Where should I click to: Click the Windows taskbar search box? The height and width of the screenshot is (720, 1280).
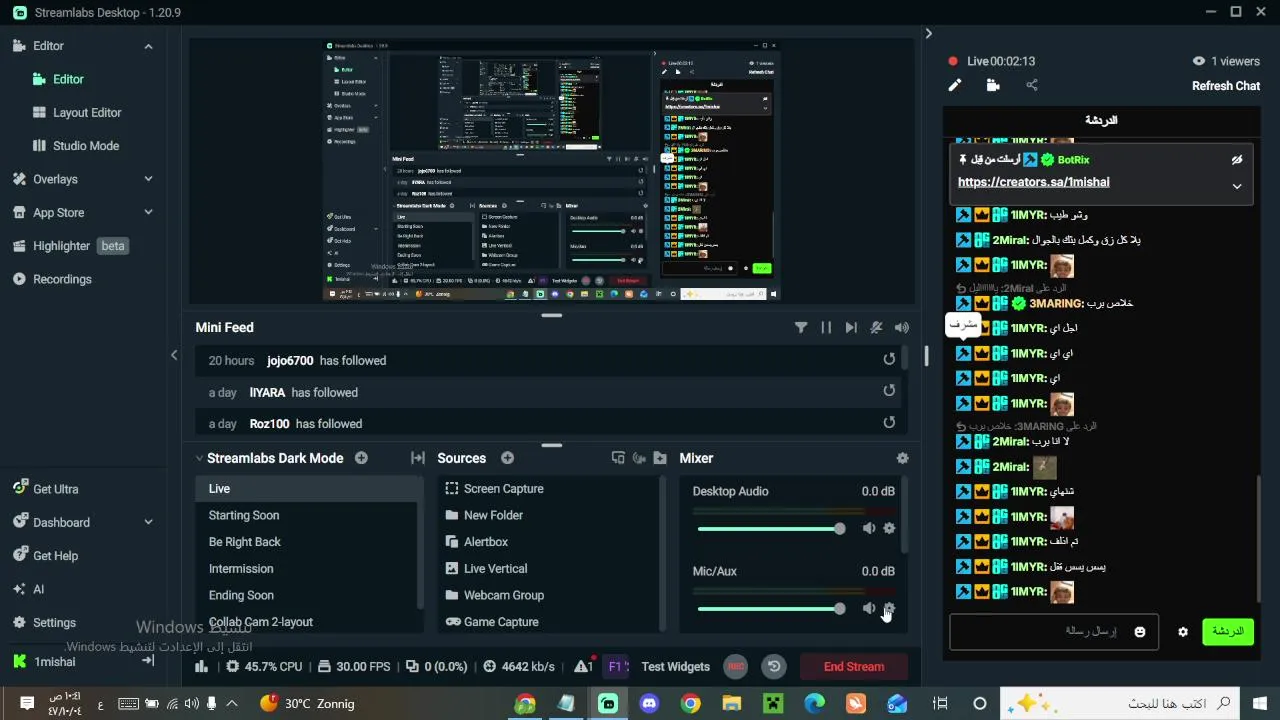tap(1120, 703)
